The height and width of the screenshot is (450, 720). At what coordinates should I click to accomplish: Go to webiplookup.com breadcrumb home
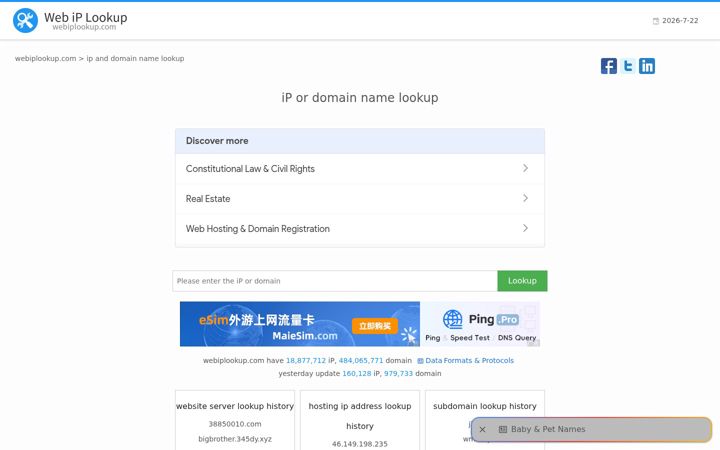pos(45,58)
